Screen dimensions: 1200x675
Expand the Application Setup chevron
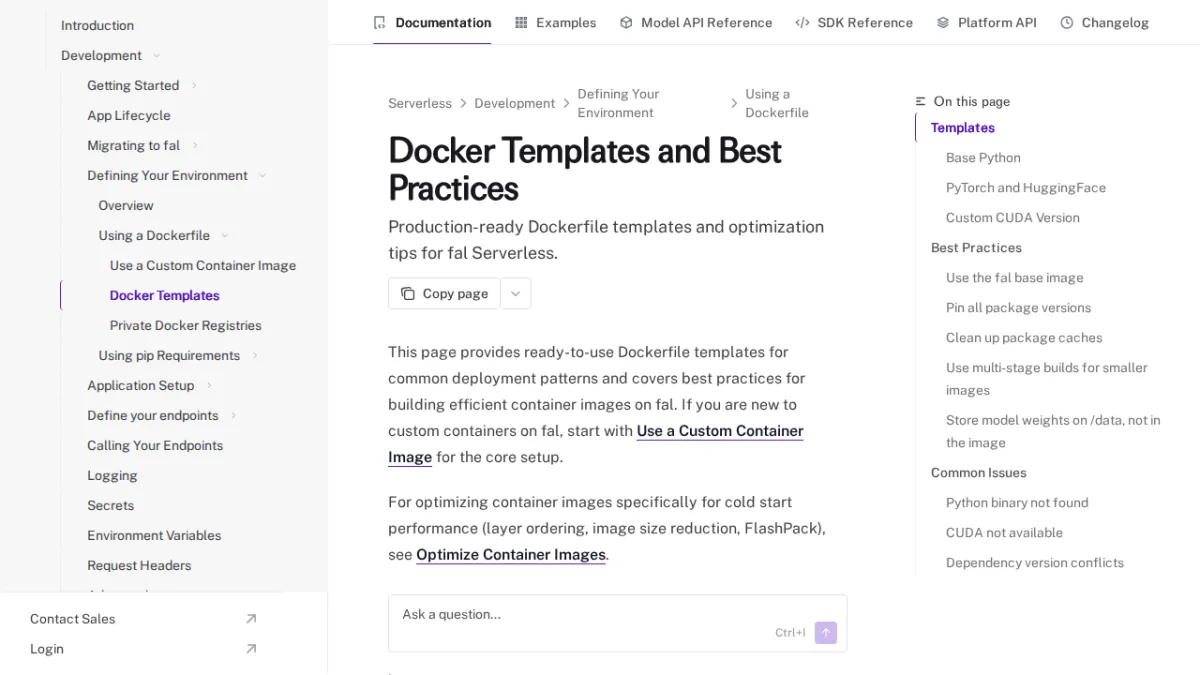click(209, 386)
